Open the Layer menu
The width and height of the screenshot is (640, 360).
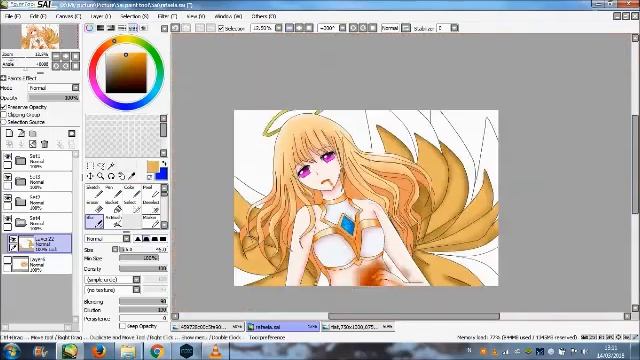pos(100,16)
